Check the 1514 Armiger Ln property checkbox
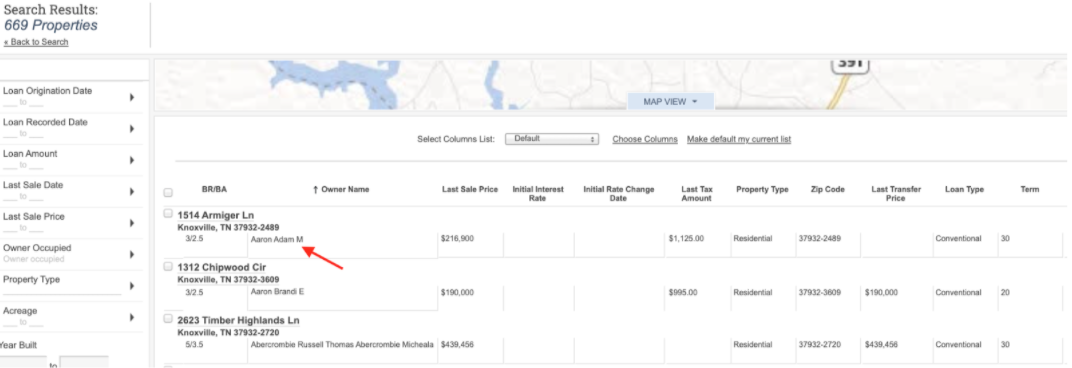This screenshot has height=368, width=1072. [168, 213]
